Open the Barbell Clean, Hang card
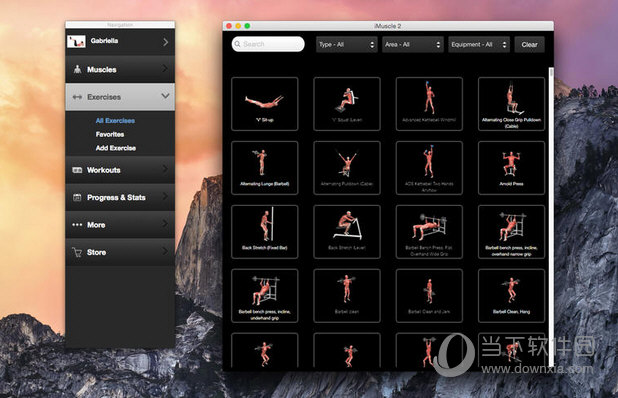618x398 pixels. (x=512, y=296)
